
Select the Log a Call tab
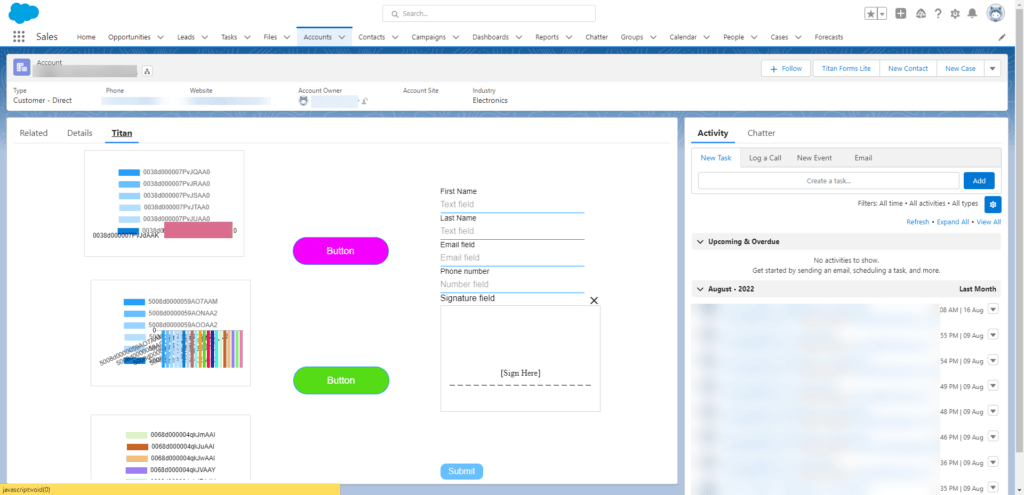tap(765, 157)
